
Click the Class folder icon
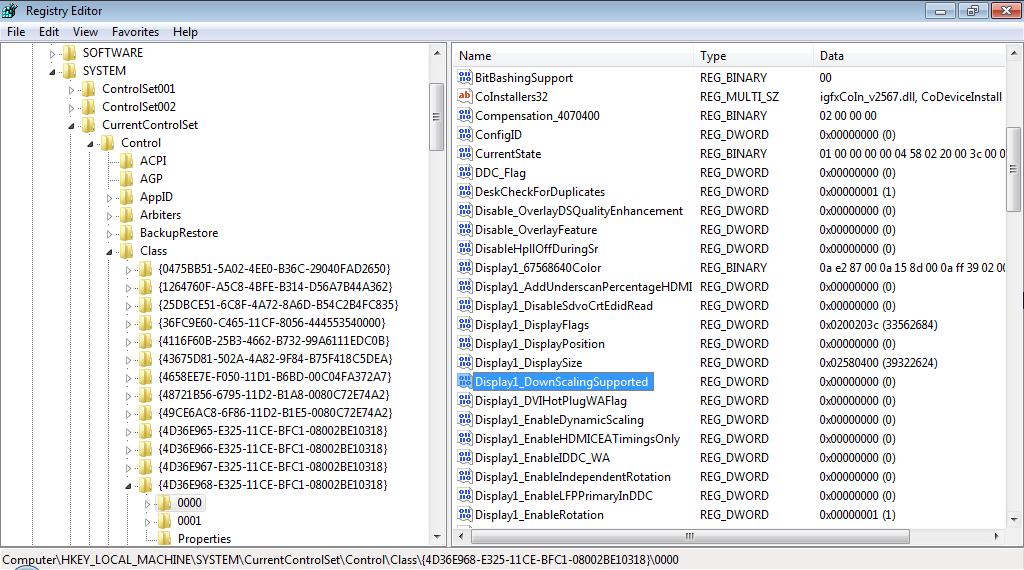pos(127,251)
